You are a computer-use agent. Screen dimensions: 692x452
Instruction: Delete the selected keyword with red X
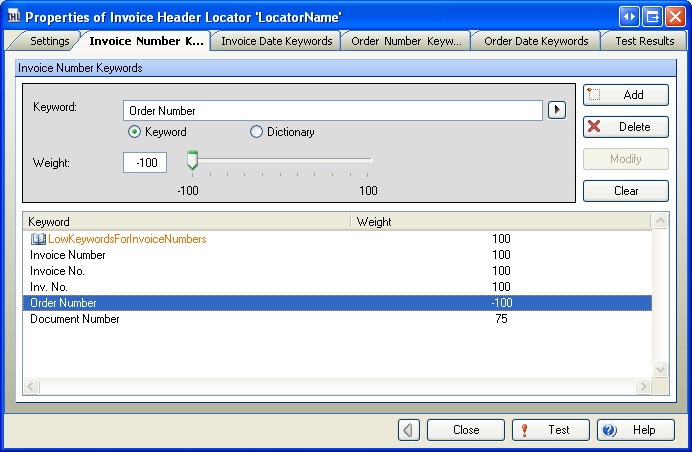click(626, 127)
